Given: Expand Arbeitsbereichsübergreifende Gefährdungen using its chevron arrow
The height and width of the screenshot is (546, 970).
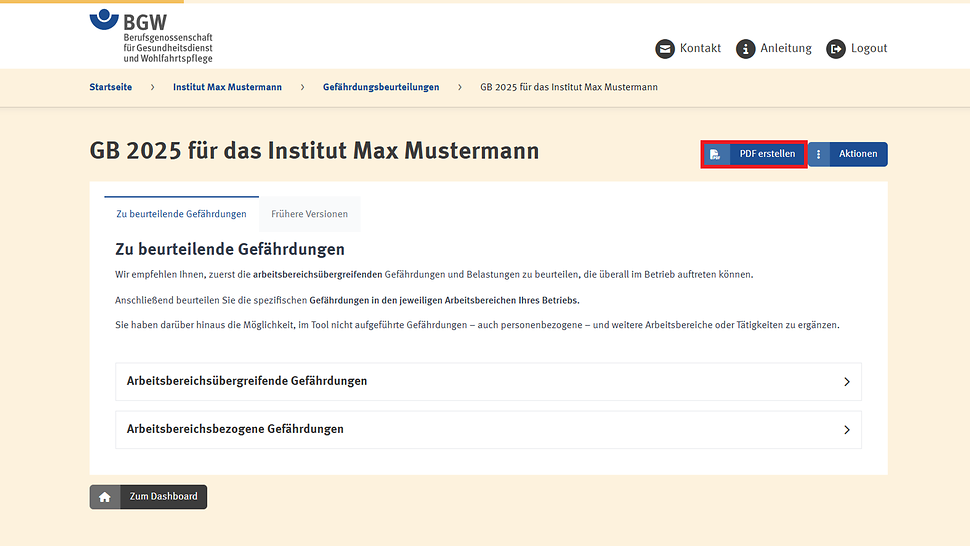Looking at the screenshot, I should [846, 382].
